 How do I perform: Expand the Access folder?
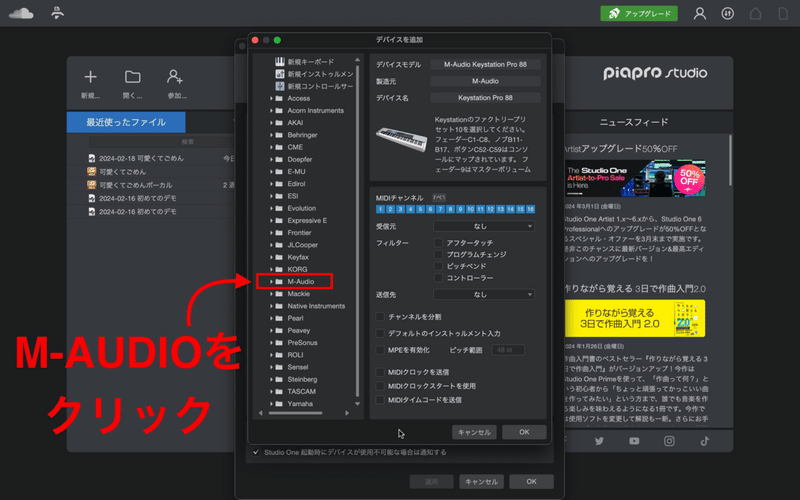(x=271, y=98)
